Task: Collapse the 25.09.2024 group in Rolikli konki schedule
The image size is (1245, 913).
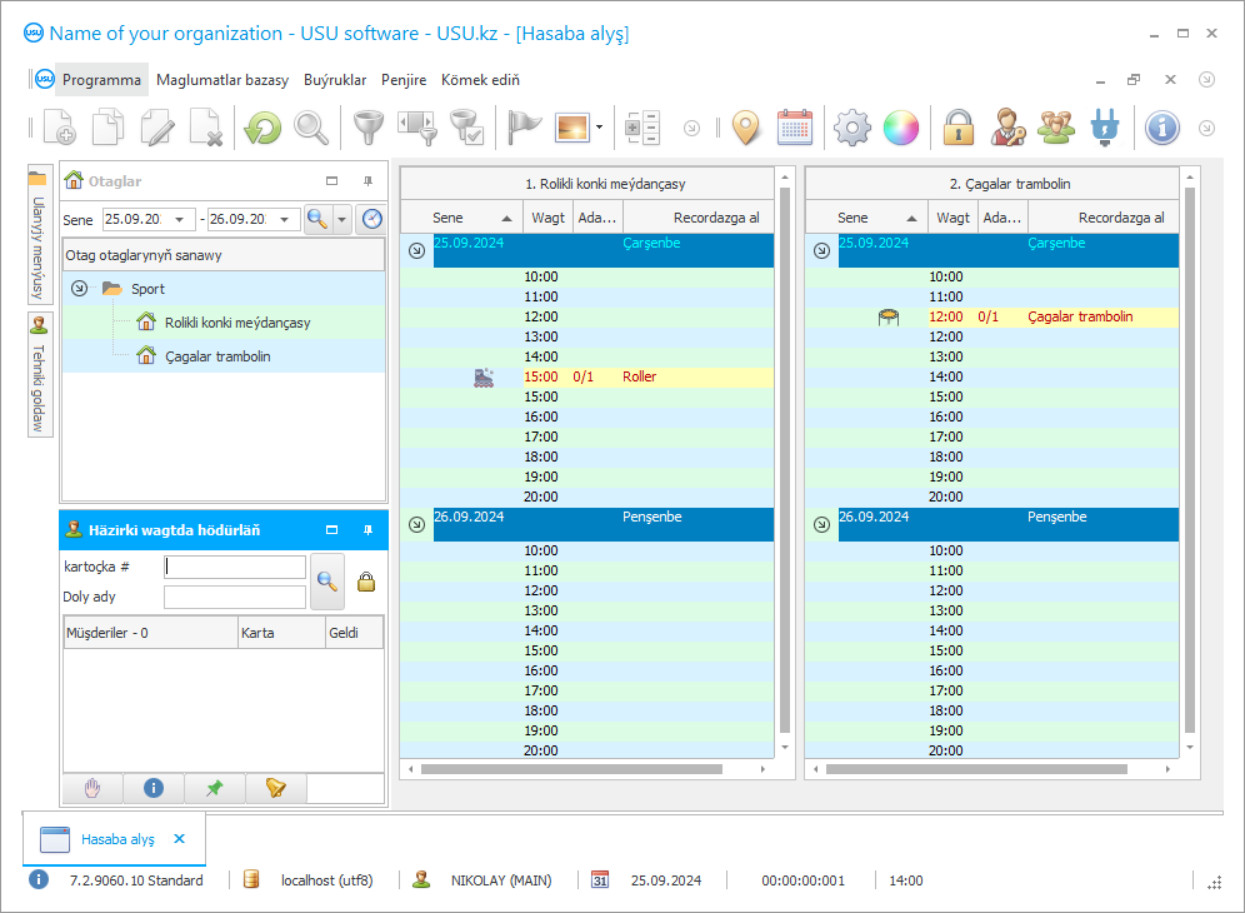Action: point(416,251)
